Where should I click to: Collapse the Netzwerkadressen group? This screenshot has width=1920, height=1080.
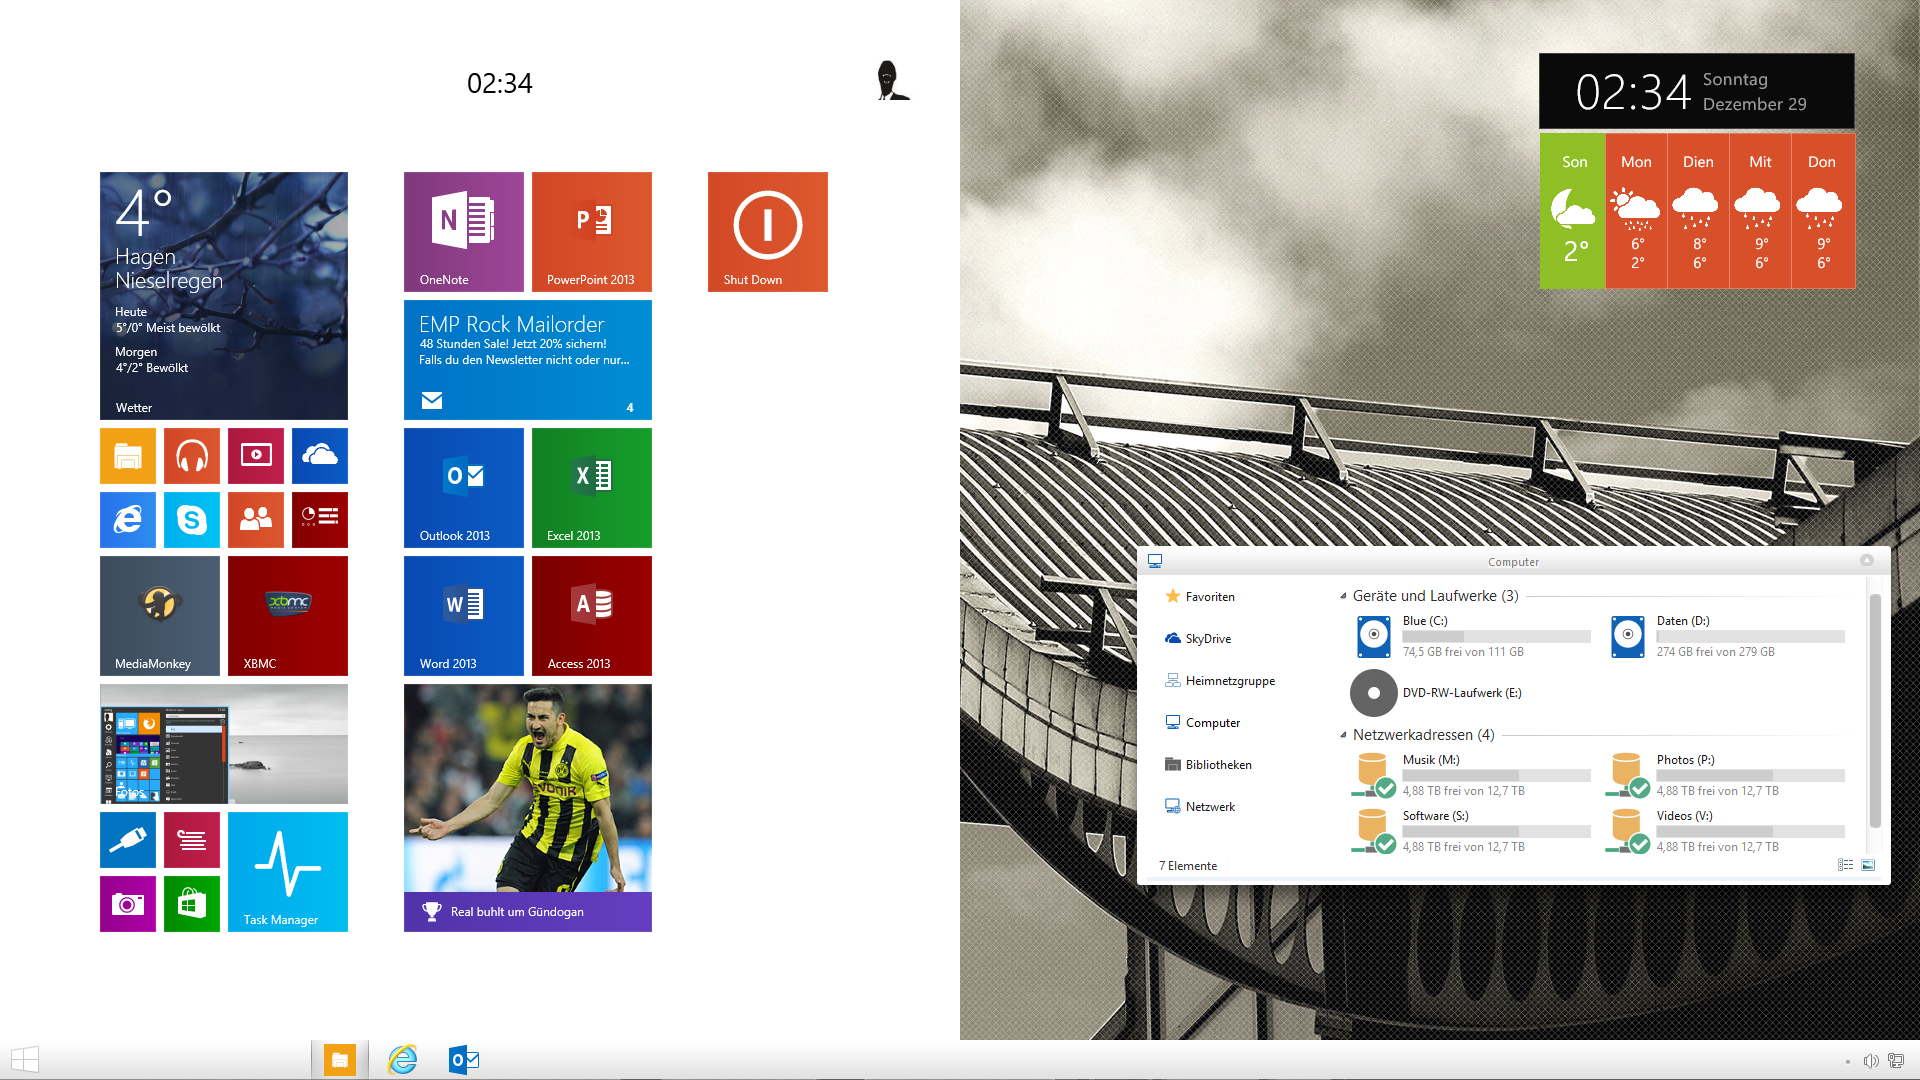tap(1343, 735)
